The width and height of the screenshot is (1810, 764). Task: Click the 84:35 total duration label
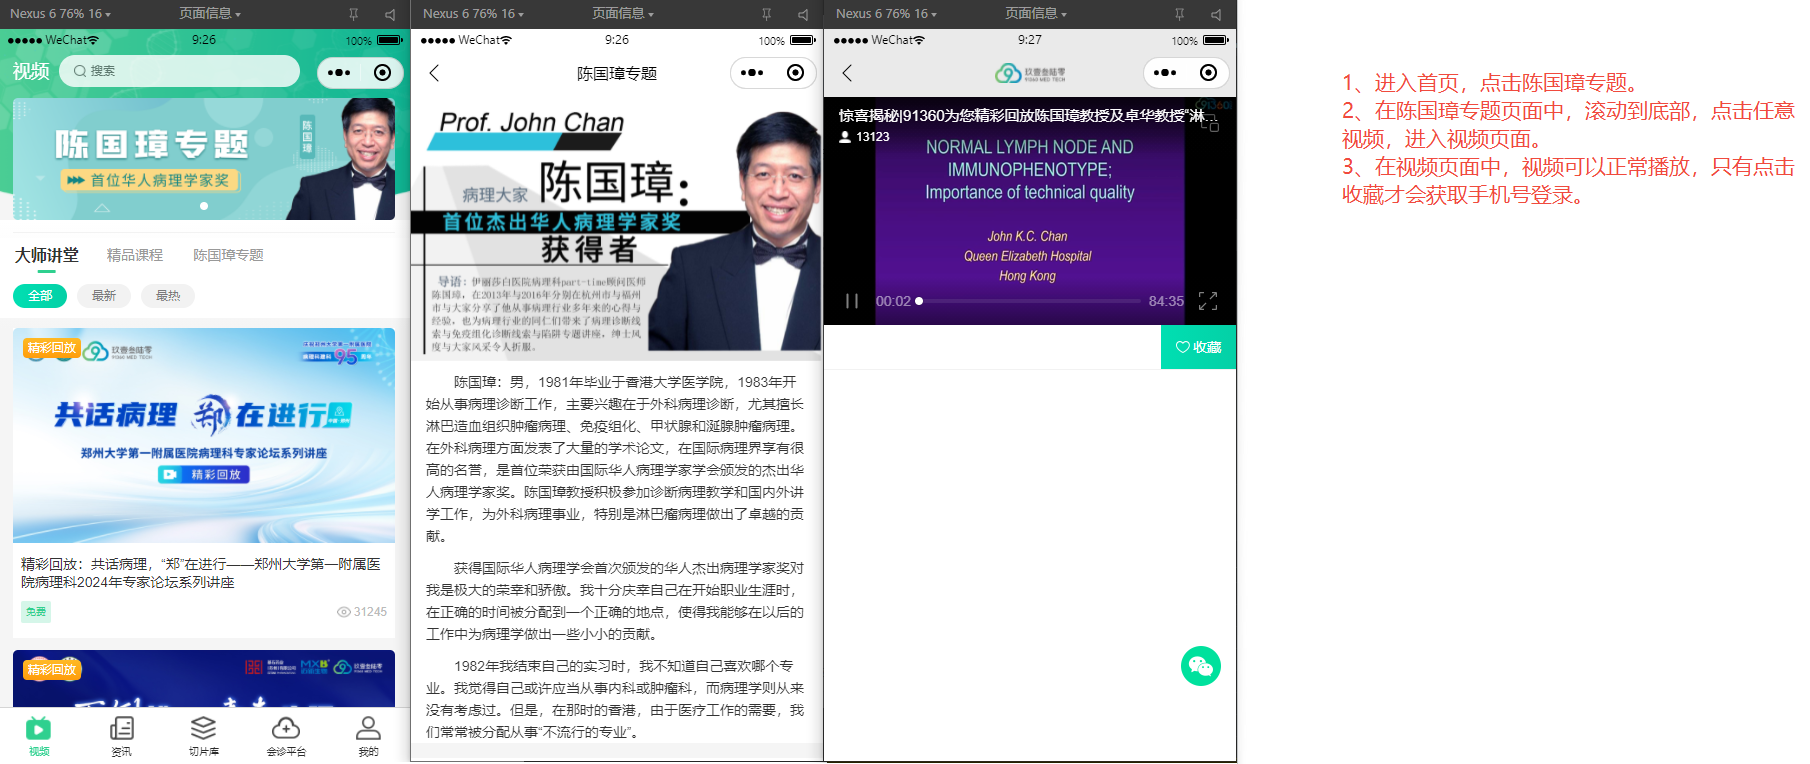[x=1166, y=301]
